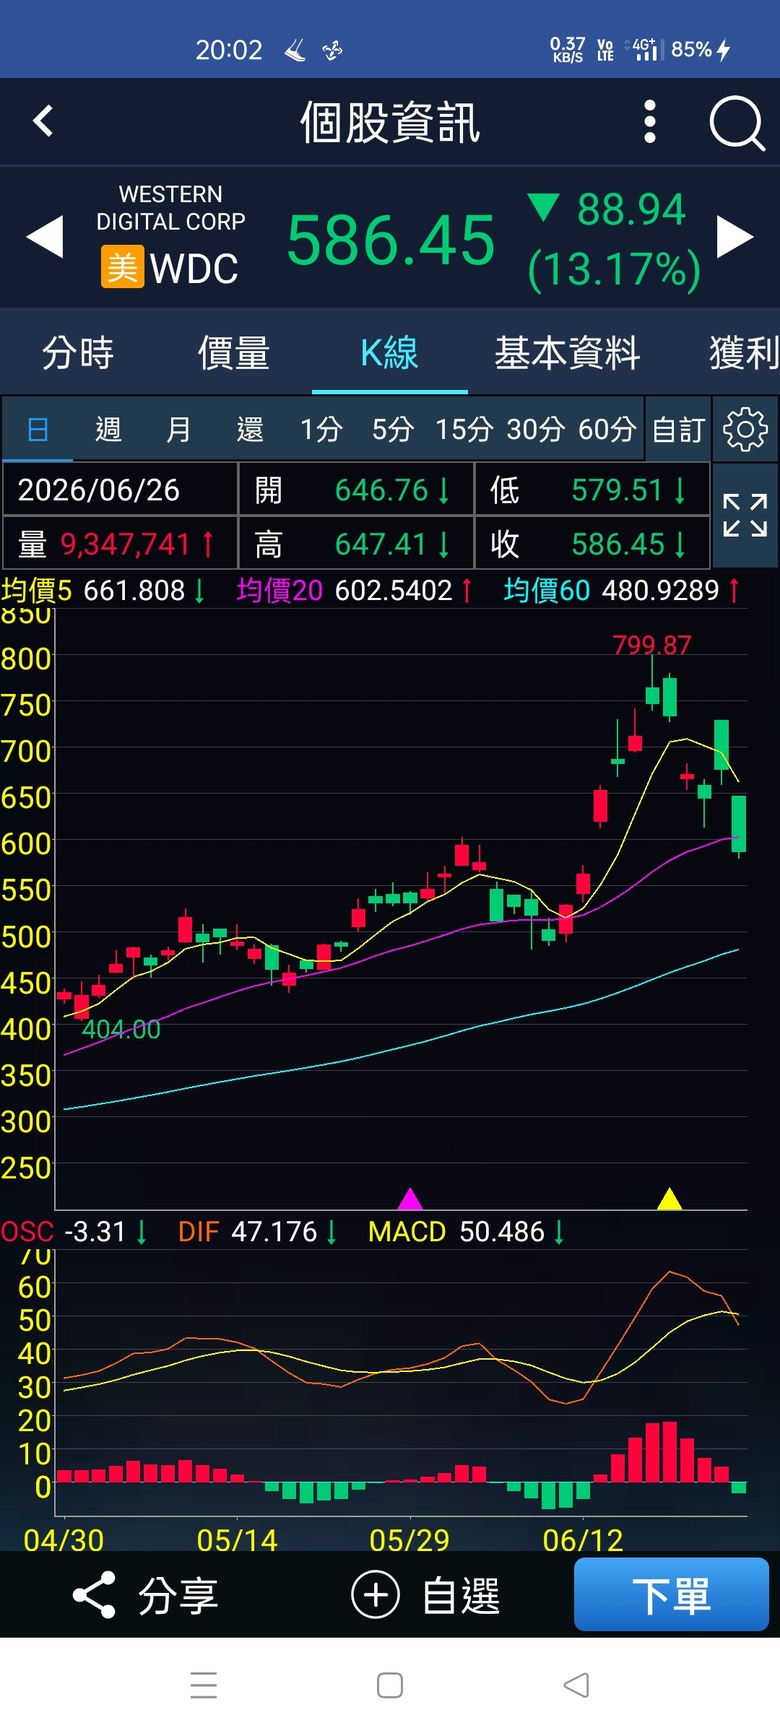
Task: Tap the 05/14 date axis label
Action: pos(237,1540)
